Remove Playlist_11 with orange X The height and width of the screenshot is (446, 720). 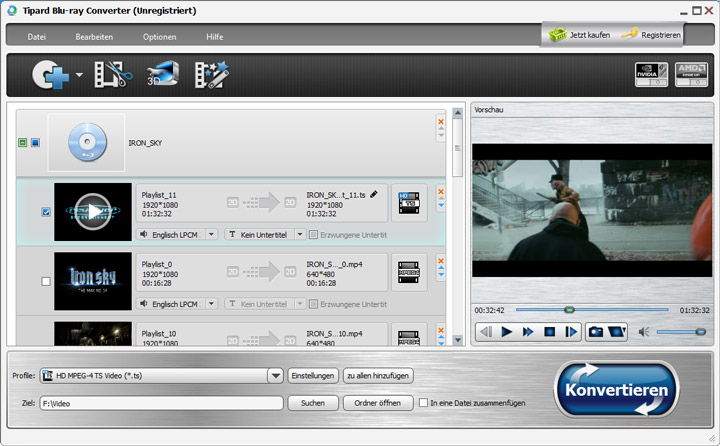pos(441,191)
